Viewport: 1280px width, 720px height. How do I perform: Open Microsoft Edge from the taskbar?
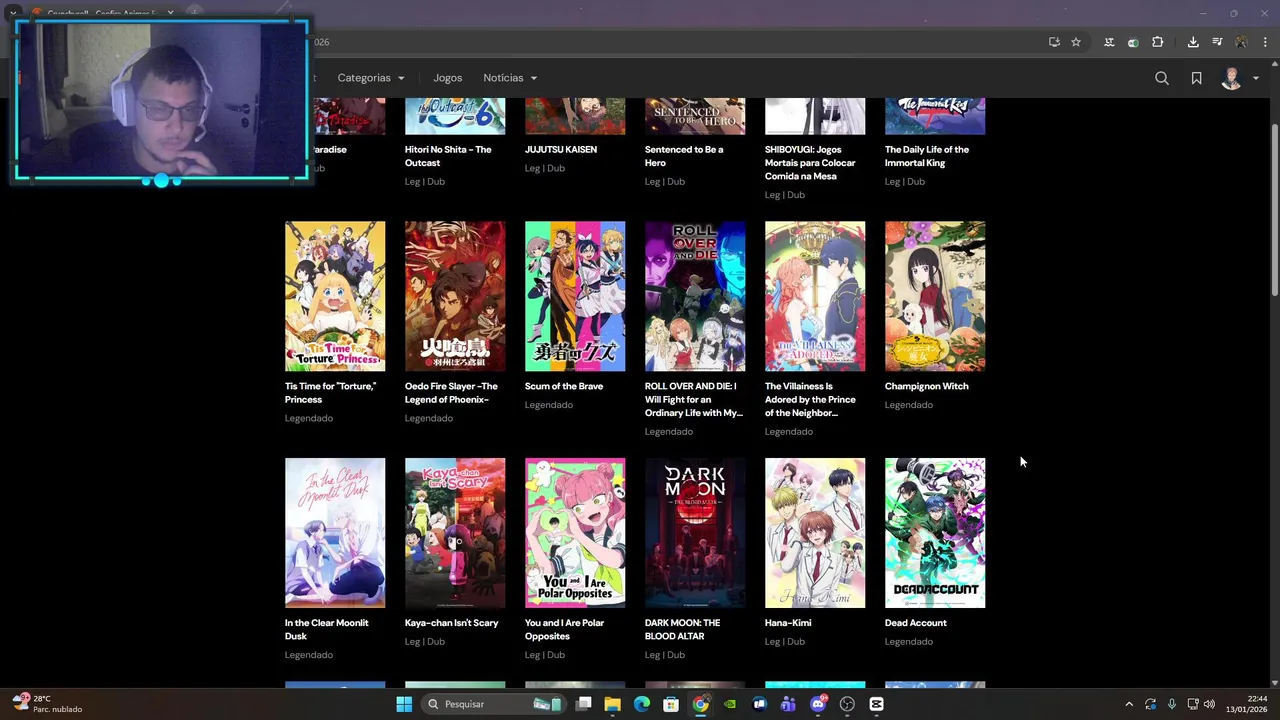[x=642, y=704]
